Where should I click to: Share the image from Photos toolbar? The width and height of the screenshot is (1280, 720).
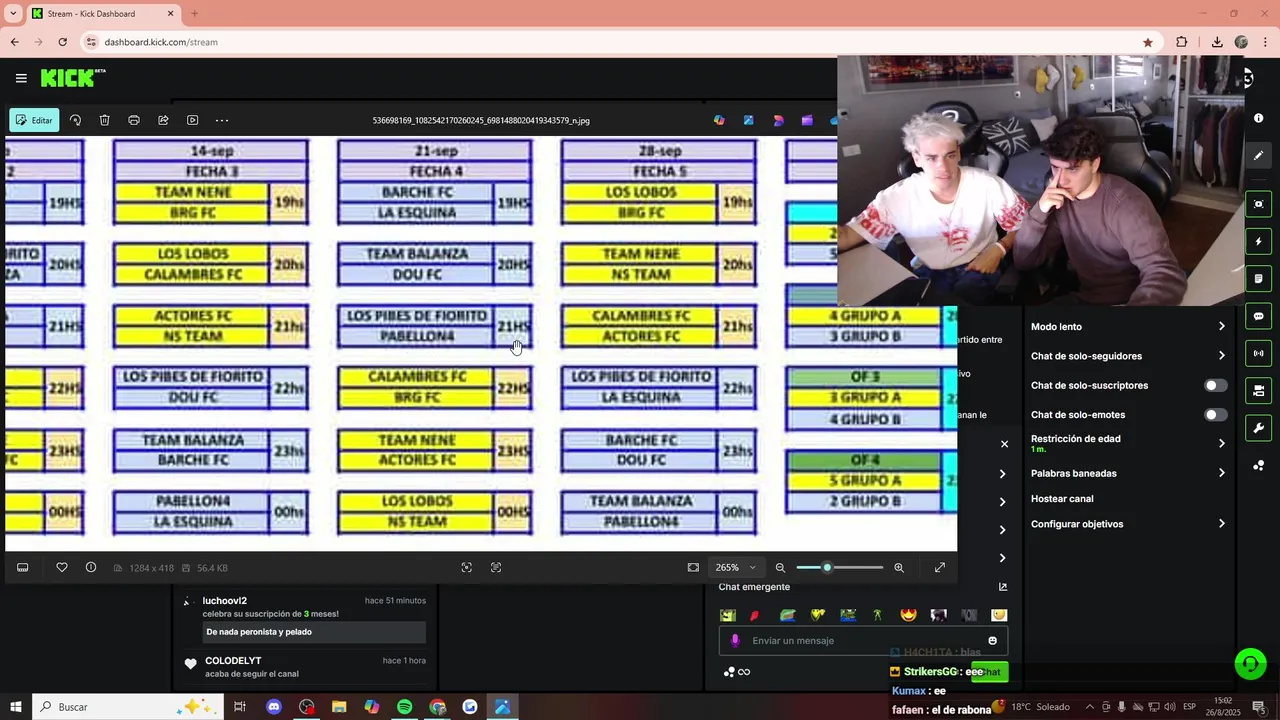pos(163,120)
